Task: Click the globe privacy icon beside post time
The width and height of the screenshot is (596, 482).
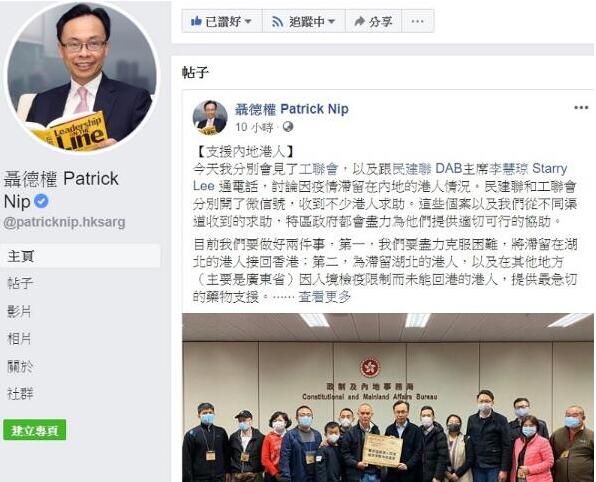Action: 288,127
